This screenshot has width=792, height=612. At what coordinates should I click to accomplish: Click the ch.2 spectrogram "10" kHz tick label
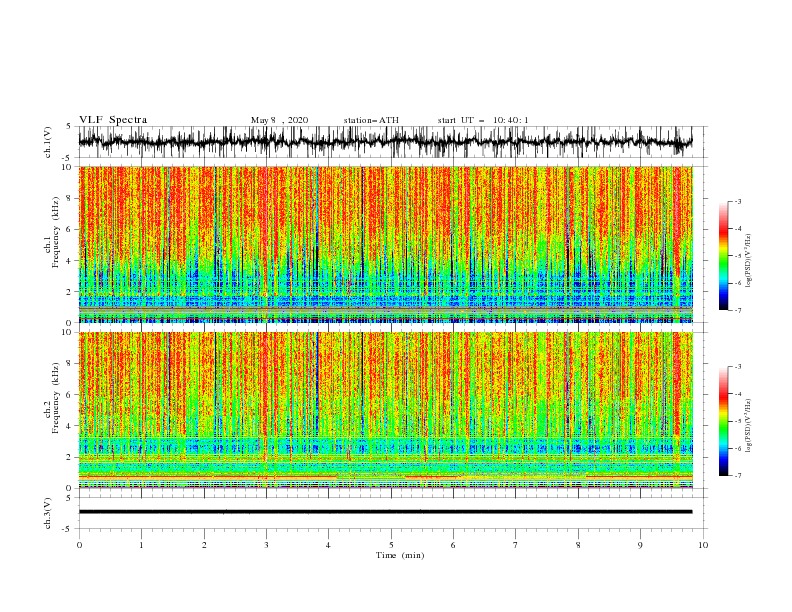pos(68,332)
